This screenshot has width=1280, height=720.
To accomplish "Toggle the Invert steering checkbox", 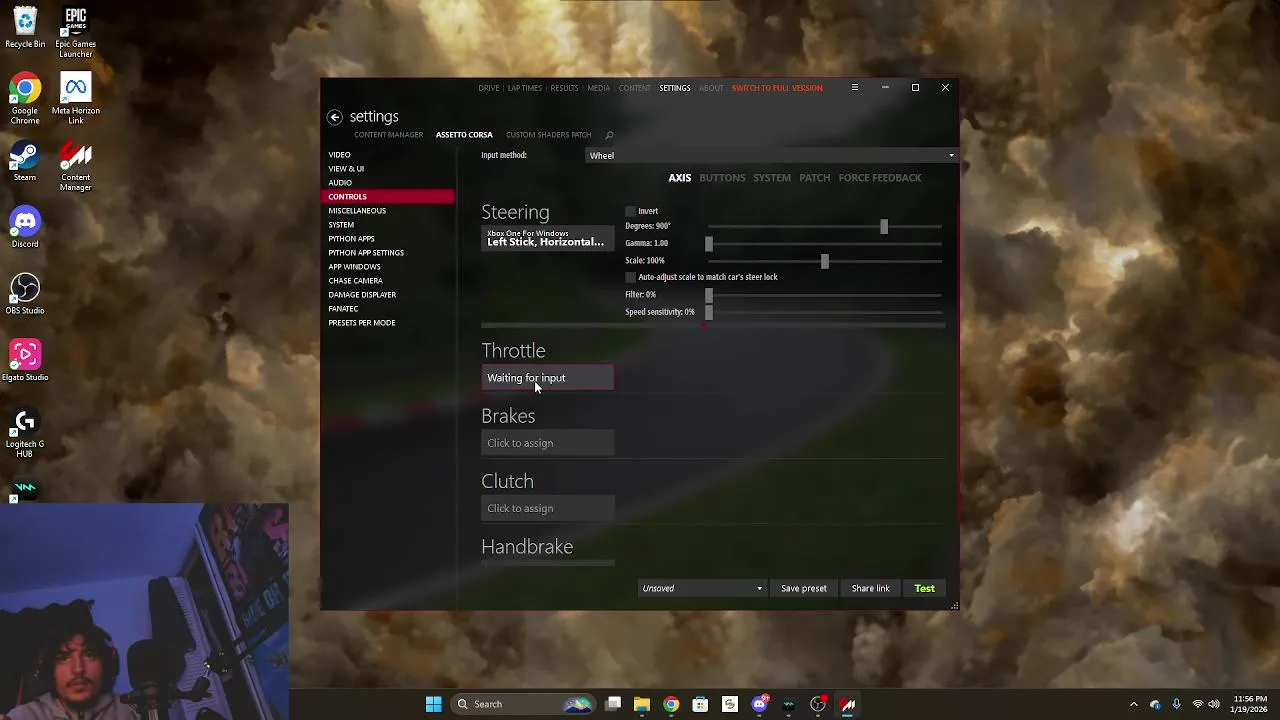I will (630, 211).
